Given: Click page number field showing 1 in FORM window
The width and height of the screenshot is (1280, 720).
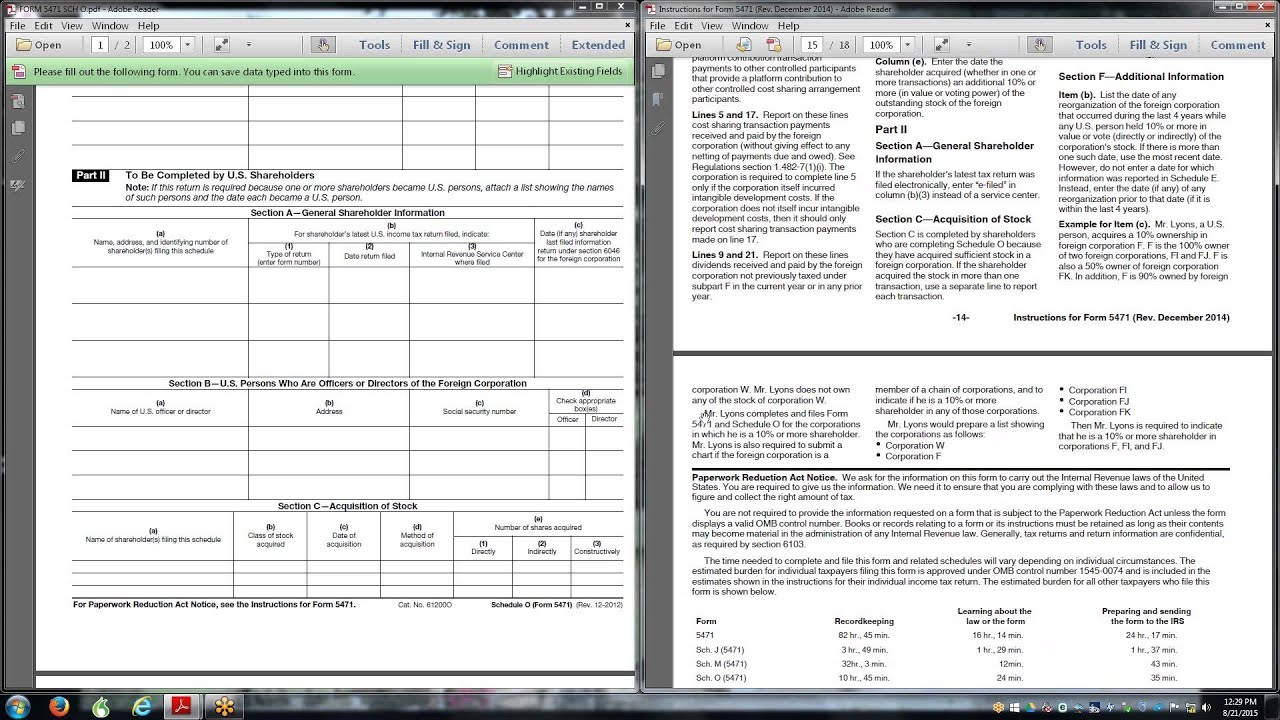Looking at the screenshot, I should pyautogui.click(x=99, y=45).
